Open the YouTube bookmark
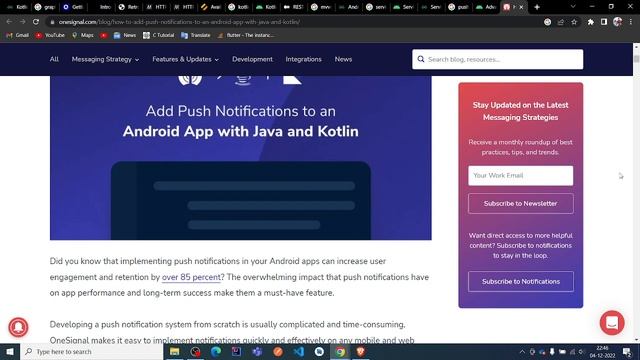This screenshot has height=360, width=640. 50,35
